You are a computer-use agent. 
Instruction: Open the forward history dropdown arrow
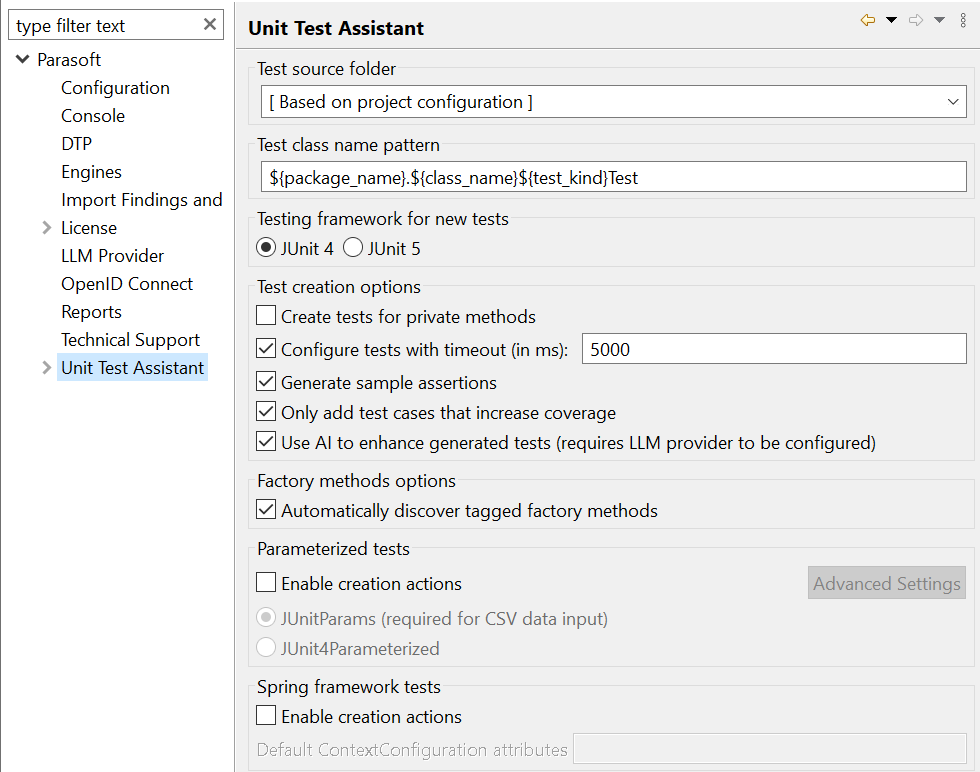[x=939, y=21]
